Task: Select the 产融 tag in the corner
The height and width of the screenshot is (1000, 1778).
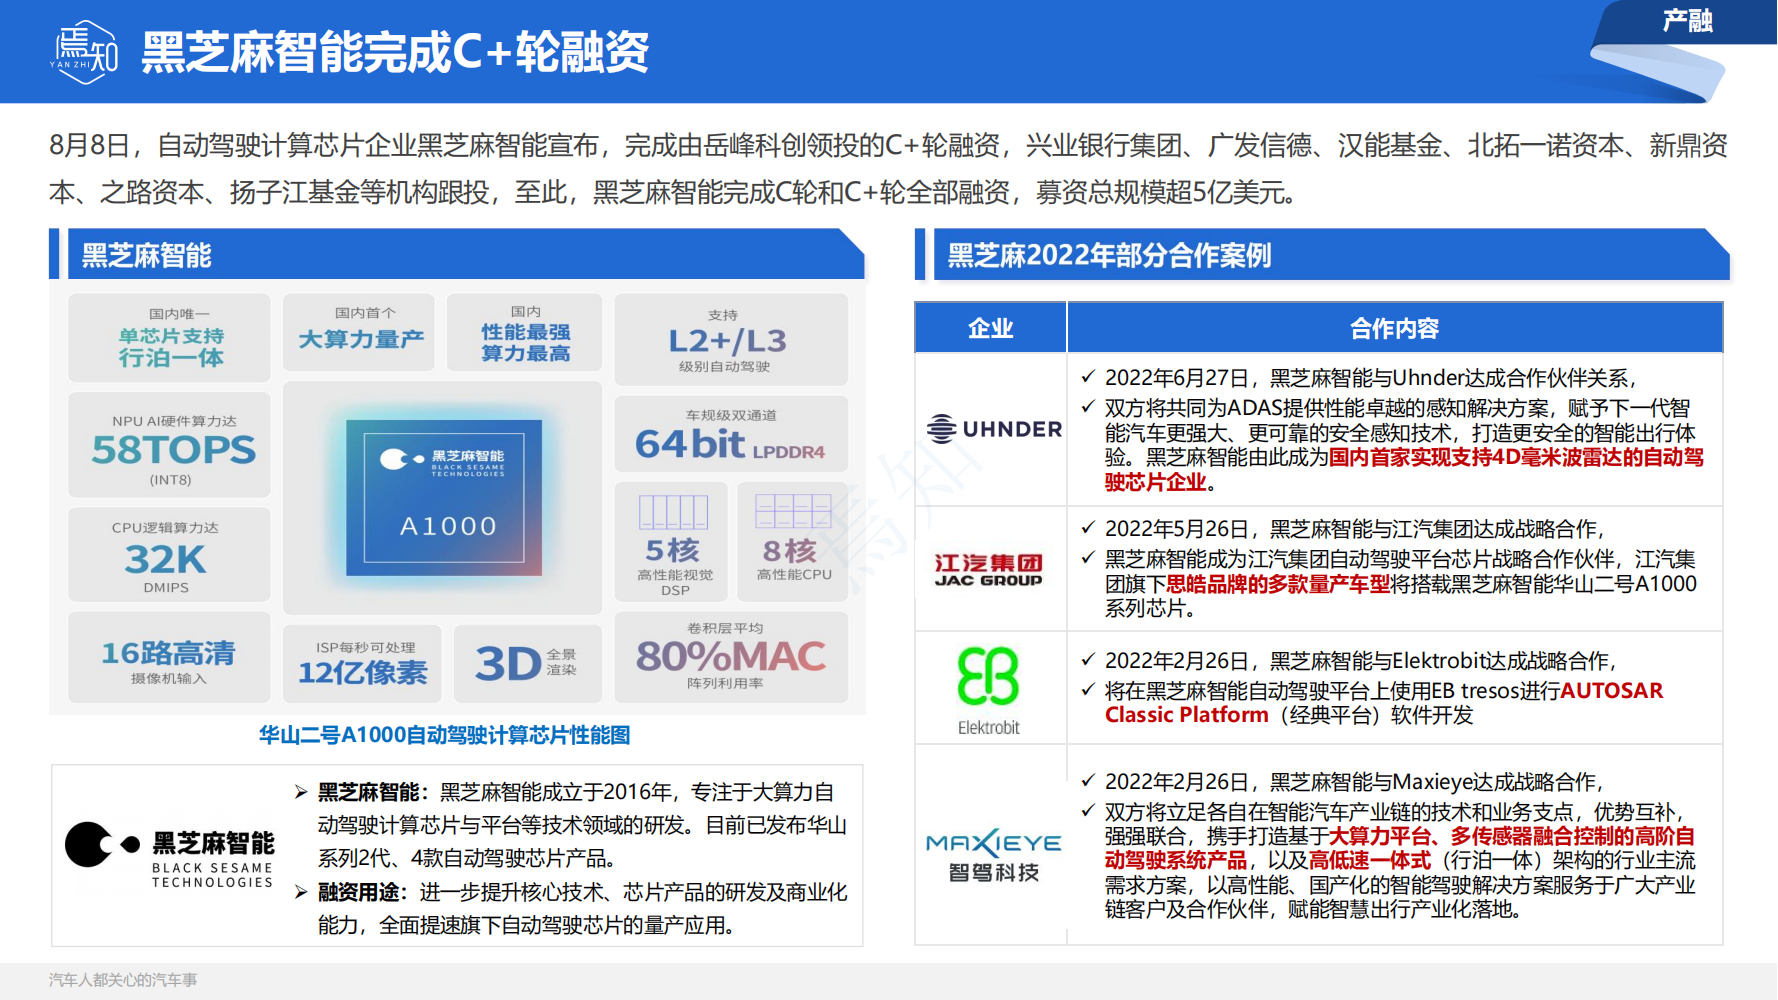Action: [x=1687, y=21]
